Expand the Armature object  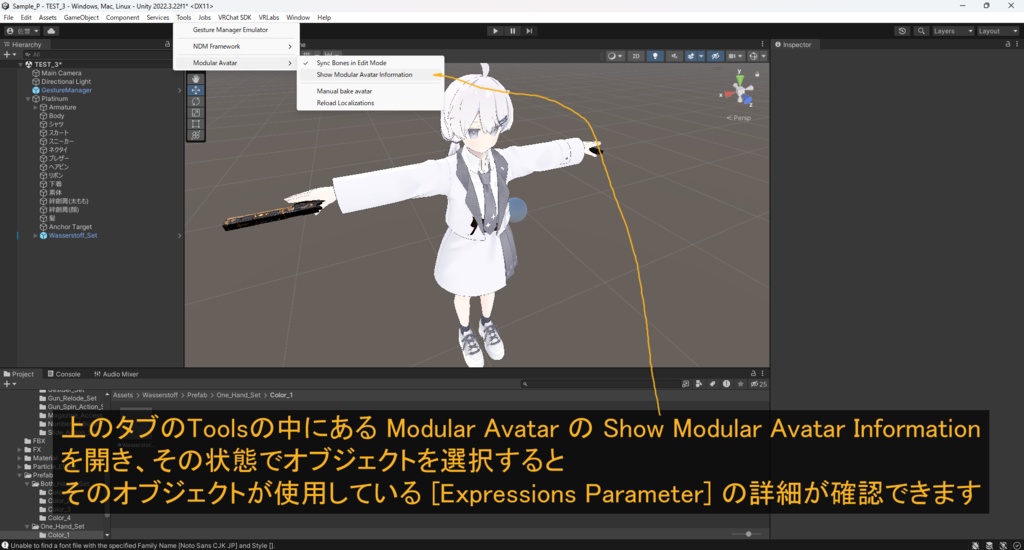pyautogui.click(x=35, y=107)
